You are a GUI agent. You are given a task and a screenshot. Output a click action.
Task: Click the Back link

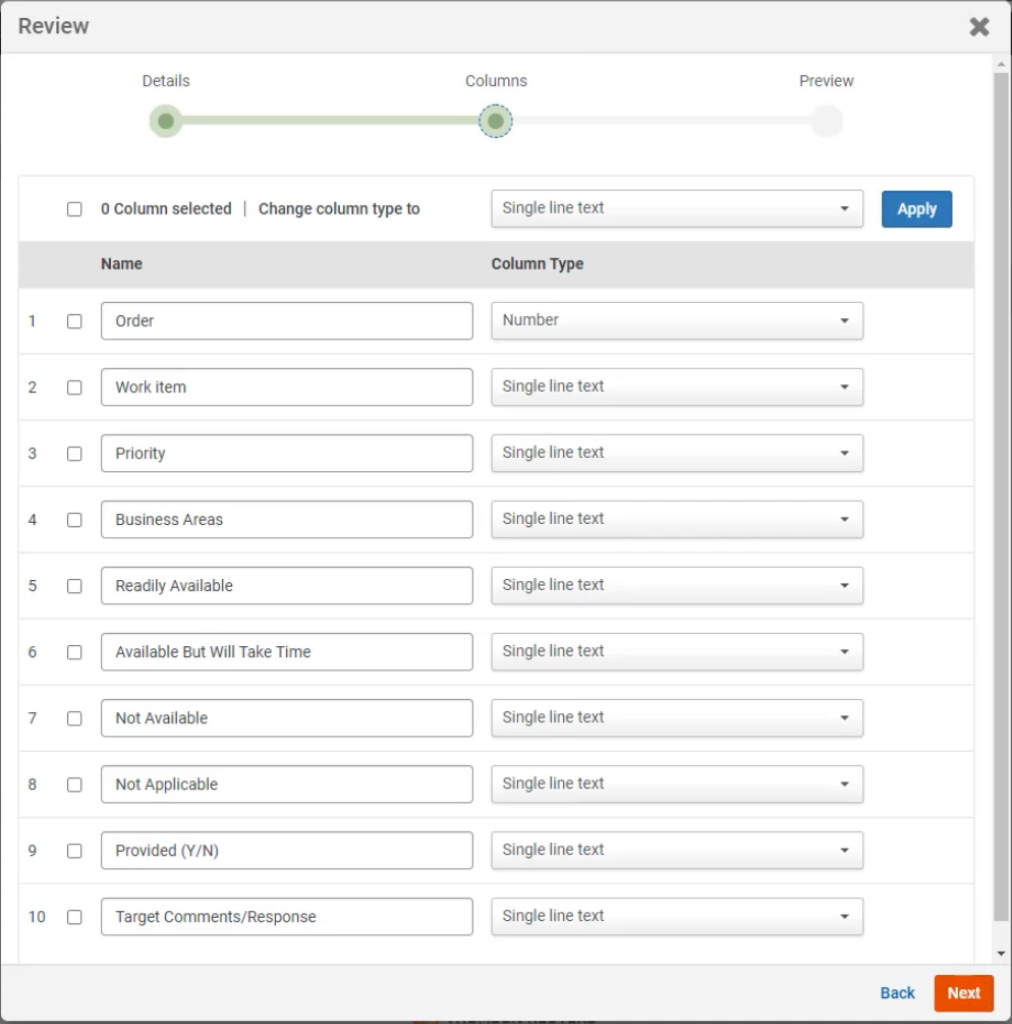click(x=897, y=993)
